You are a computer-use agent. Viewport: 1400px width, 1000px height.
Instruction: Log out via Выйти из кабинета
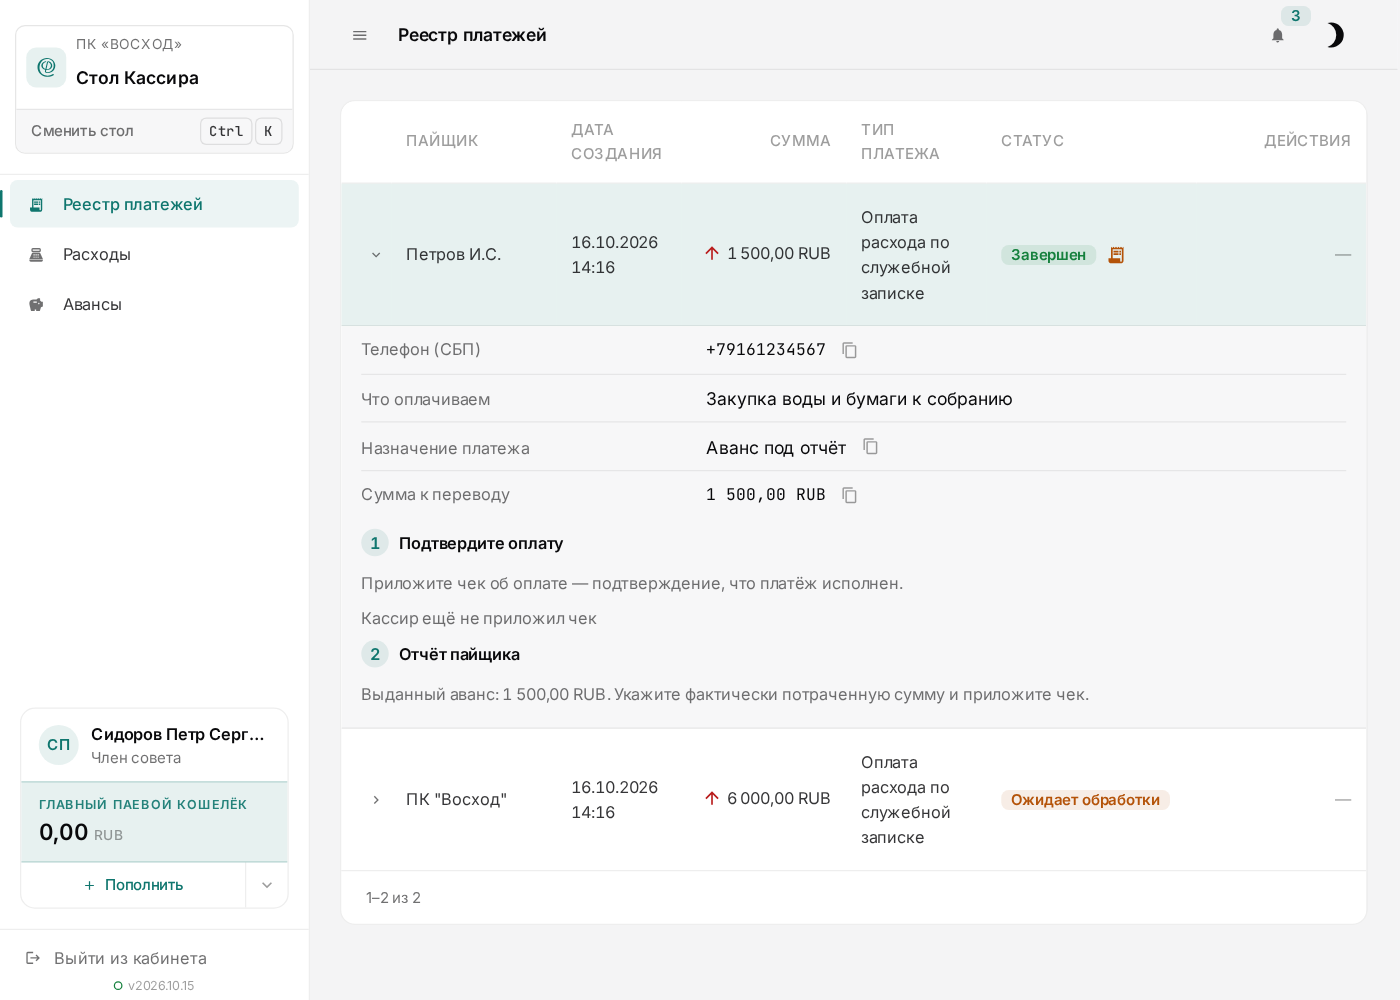[x=116, y=958]
